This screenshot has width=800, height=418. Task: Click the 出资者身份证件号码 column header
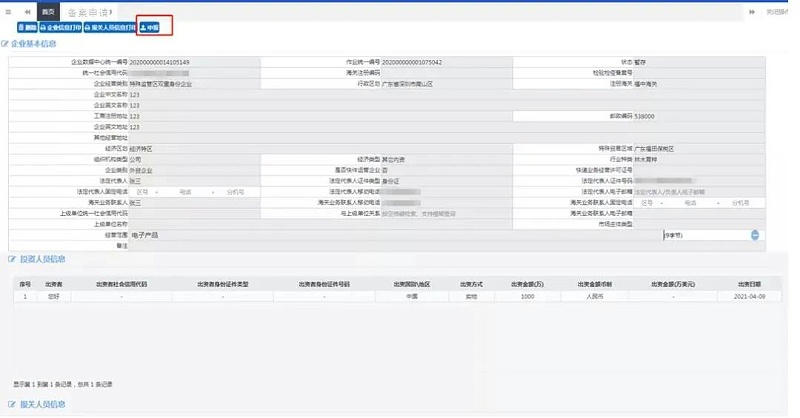coord(324,284)
